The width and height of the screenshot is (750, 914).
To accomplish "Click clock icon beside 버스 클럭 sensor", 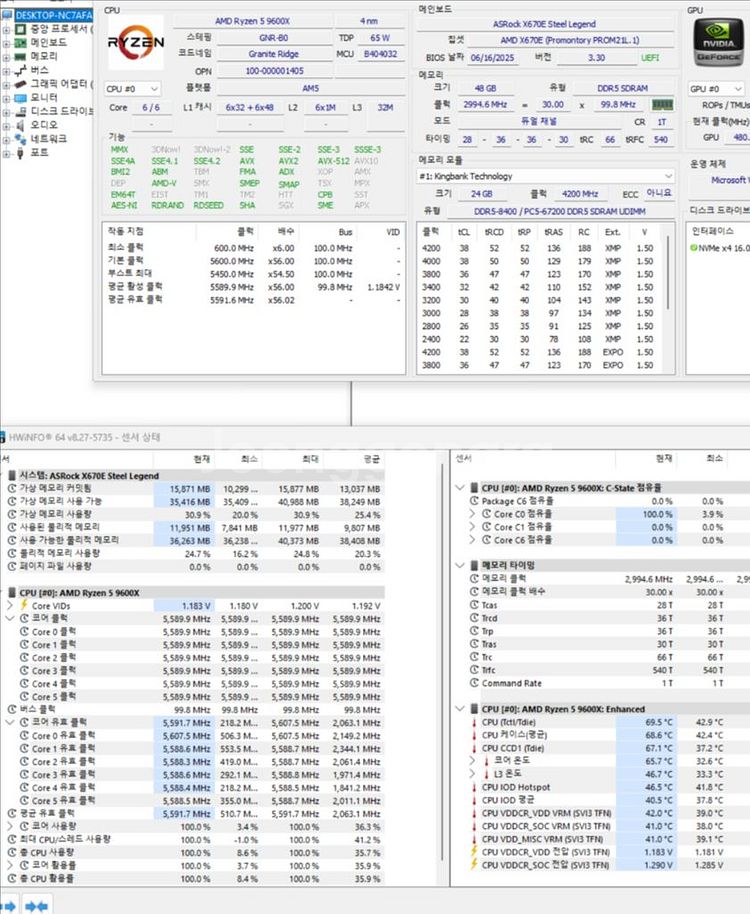I will [x=12, y=709].
